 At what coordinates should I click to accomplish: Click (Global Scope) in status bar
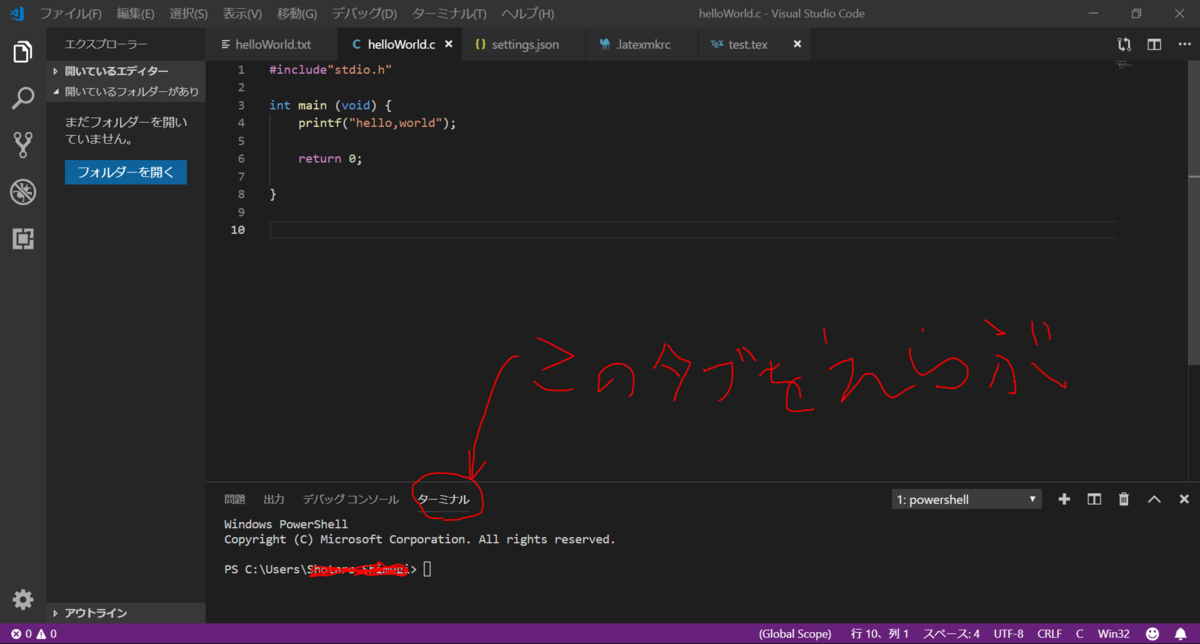point(795,634)
